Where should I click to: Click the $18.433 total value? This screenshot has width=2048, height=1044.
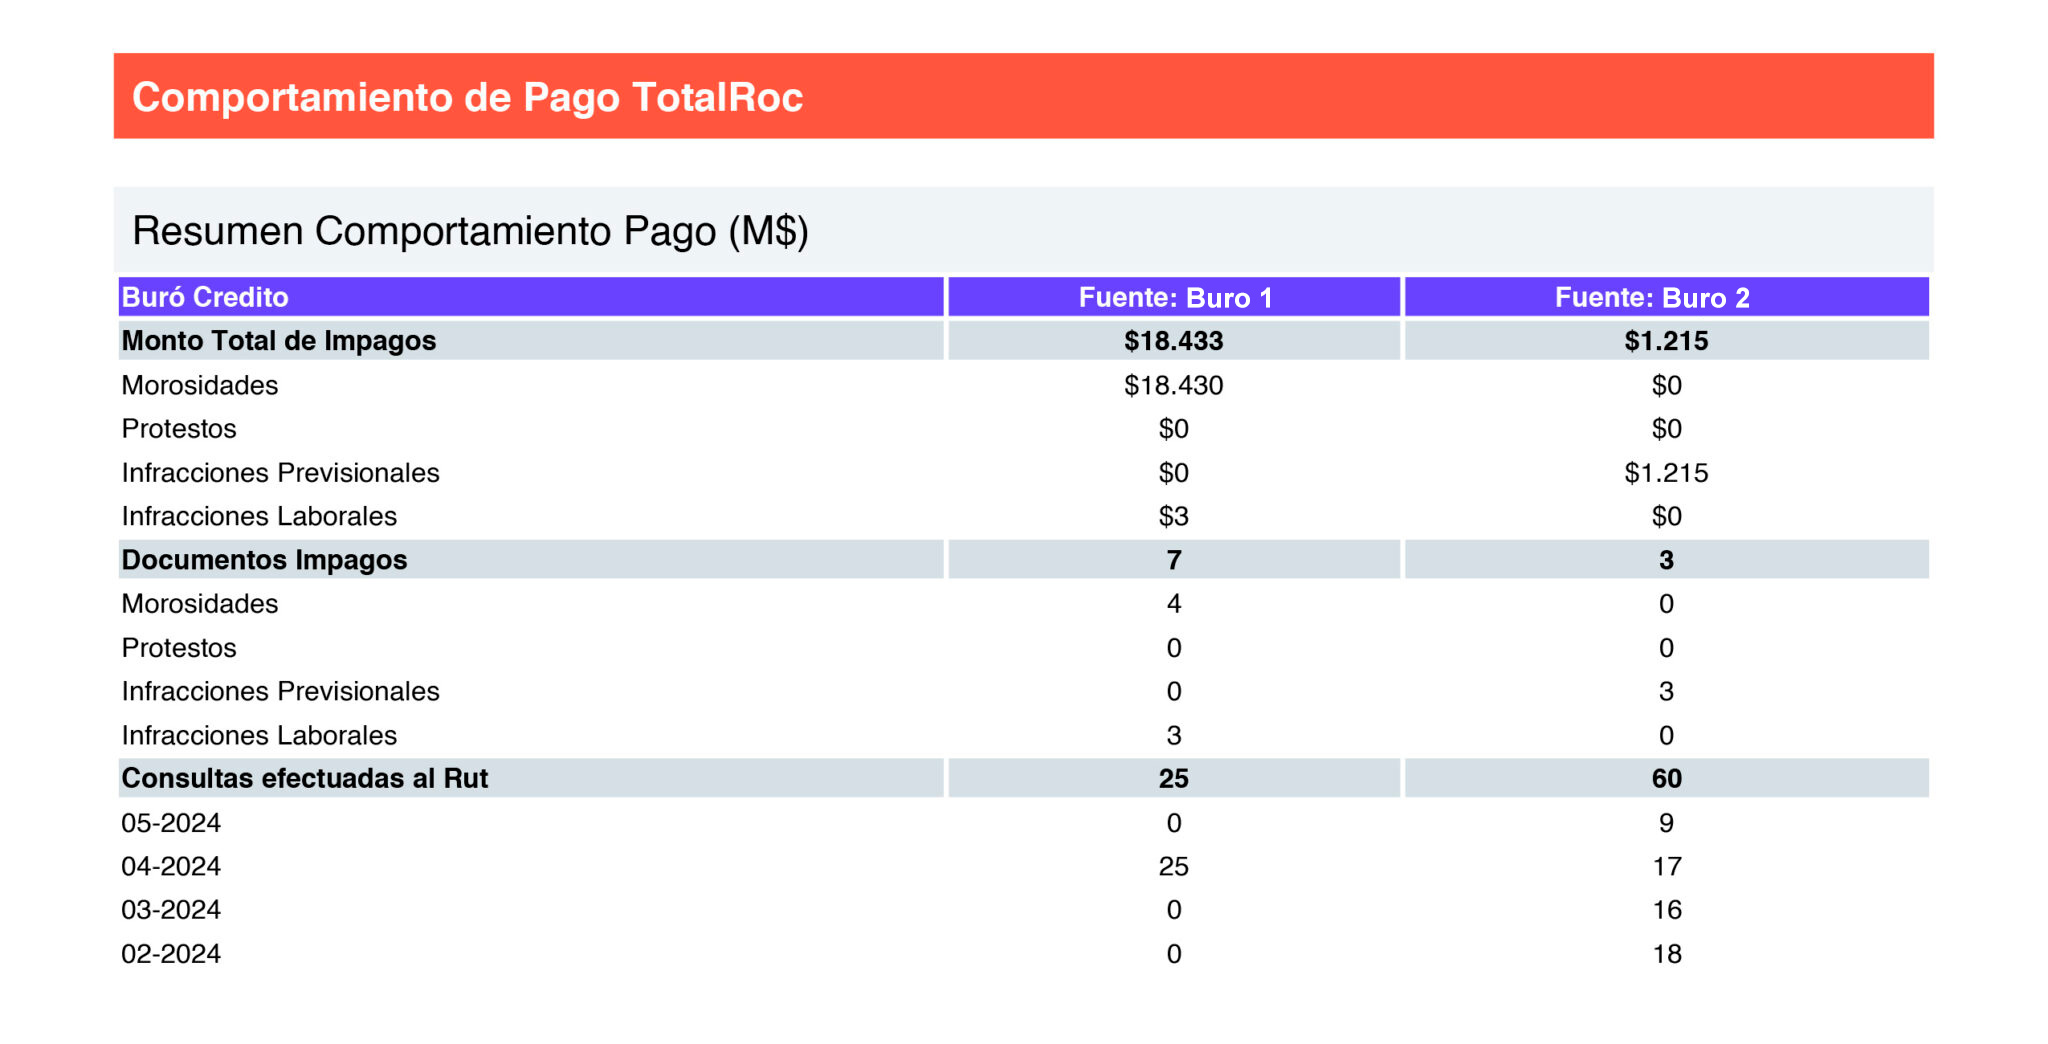tap(1174, 341)
